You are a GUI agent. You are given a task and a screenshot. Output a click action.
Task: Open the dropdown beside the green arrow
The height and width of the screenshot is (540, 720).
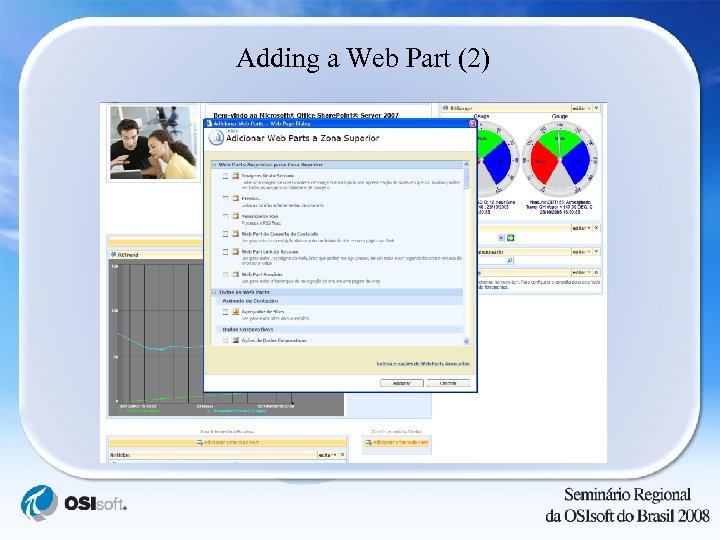pos(501,238)
